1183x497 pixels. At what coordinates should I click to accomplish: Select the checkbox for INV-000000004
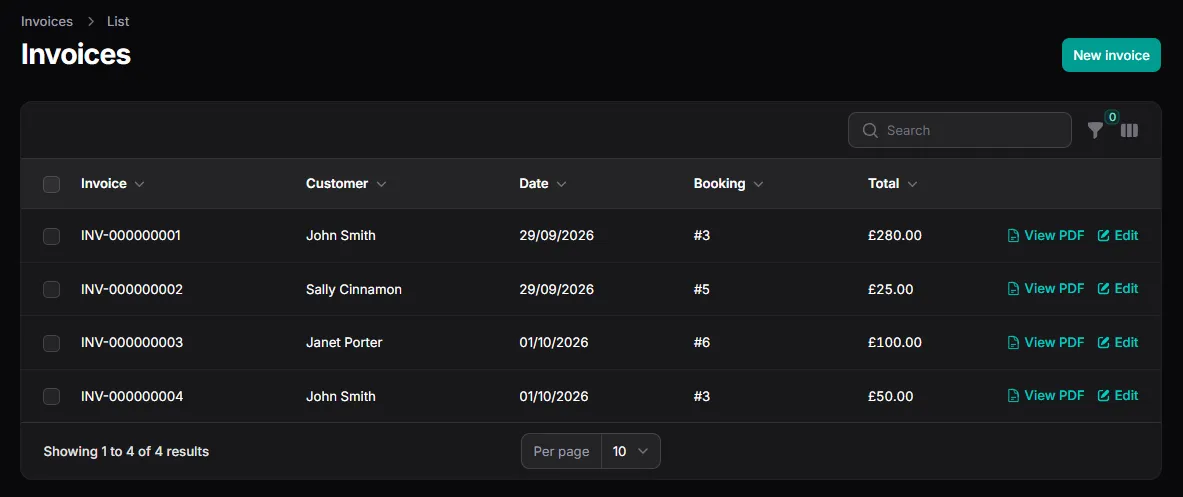click(x=51, y=396)
